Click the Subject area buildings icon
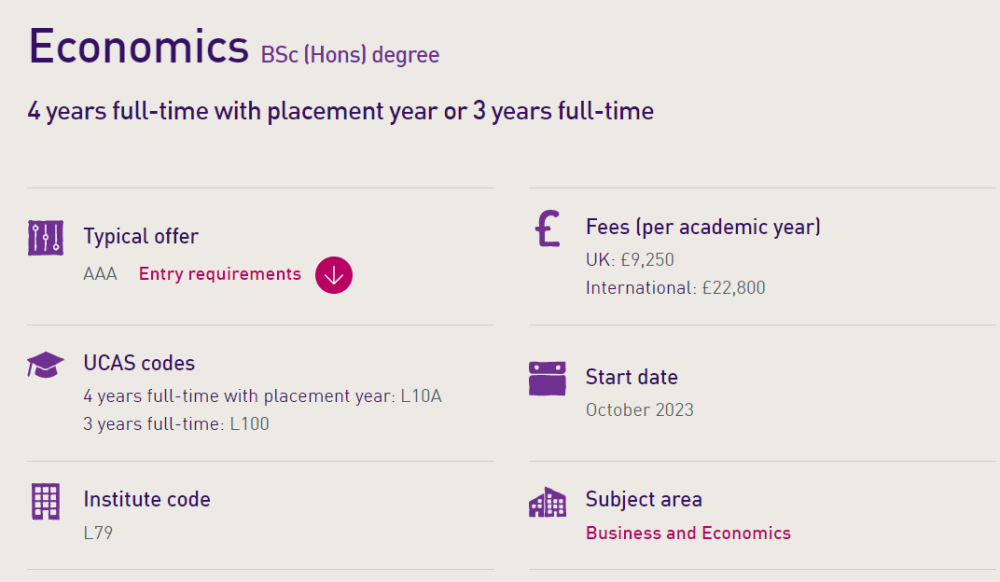The height and width of the screenshot is (582, 1000). (547, 502)
